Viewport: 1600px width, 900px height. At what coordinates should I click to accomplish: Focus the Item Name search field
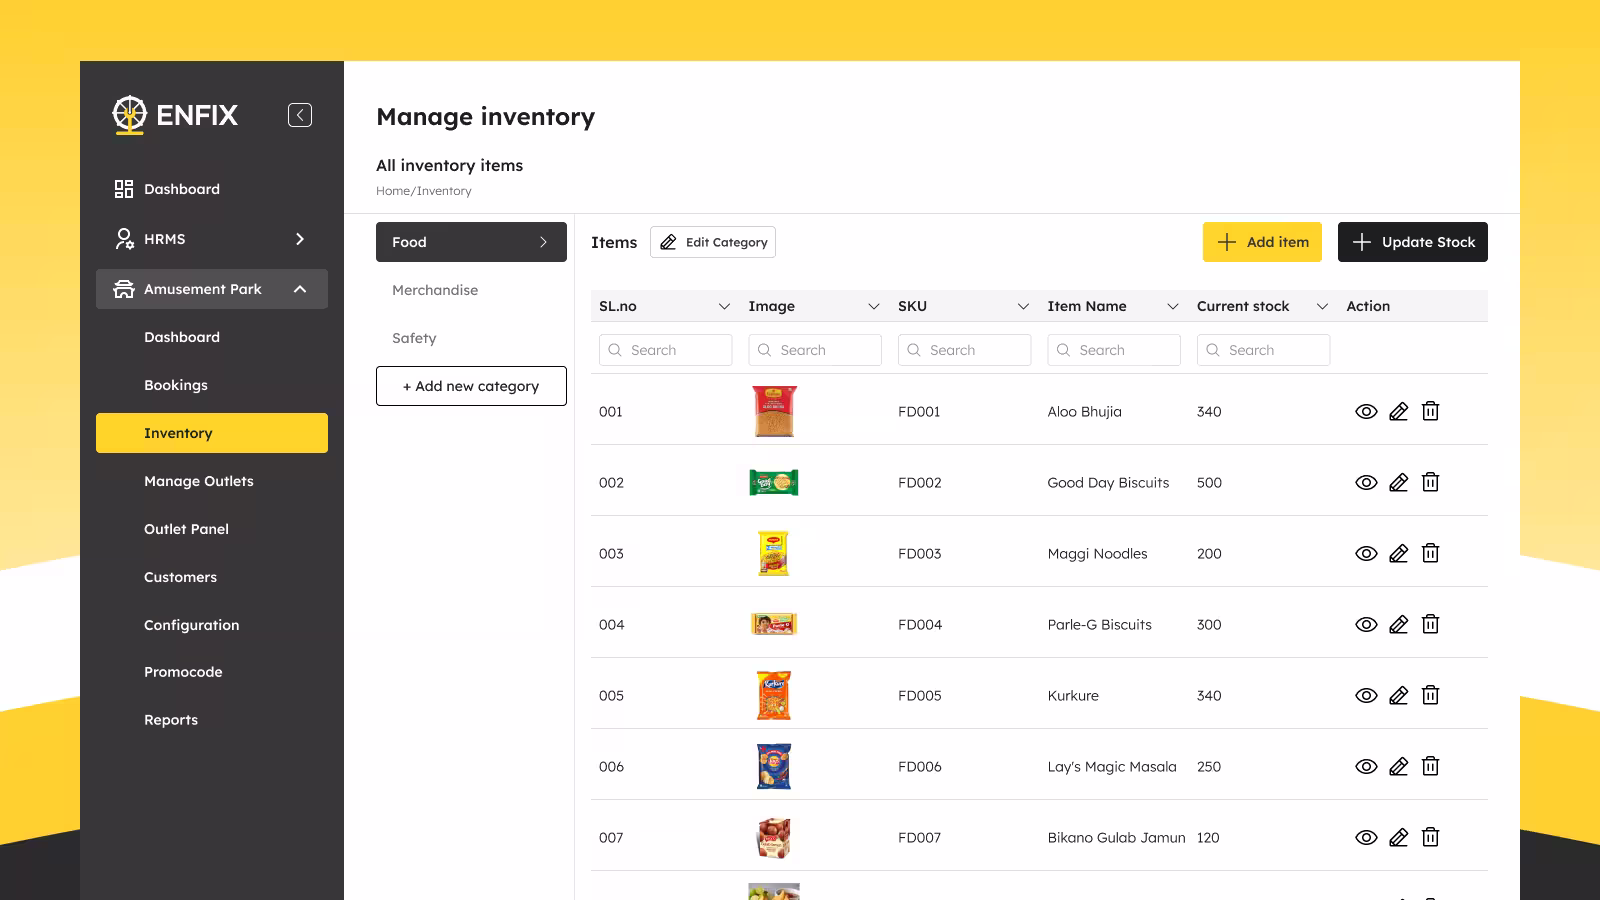(x=1114, y=350)
